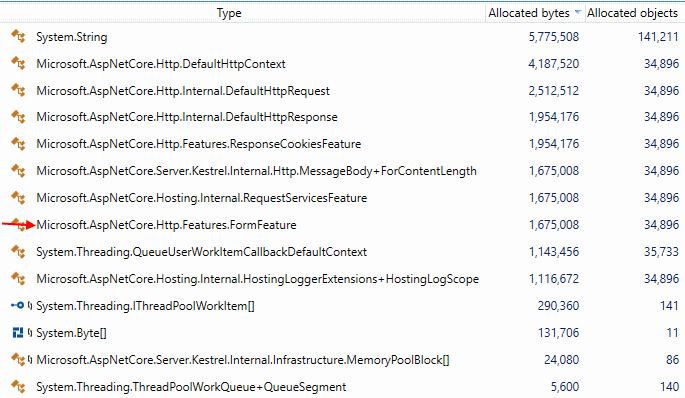Select the Internal.DefaultHttpRequest type row
Viewport: 685px width, 398px height.
[342, 91]
